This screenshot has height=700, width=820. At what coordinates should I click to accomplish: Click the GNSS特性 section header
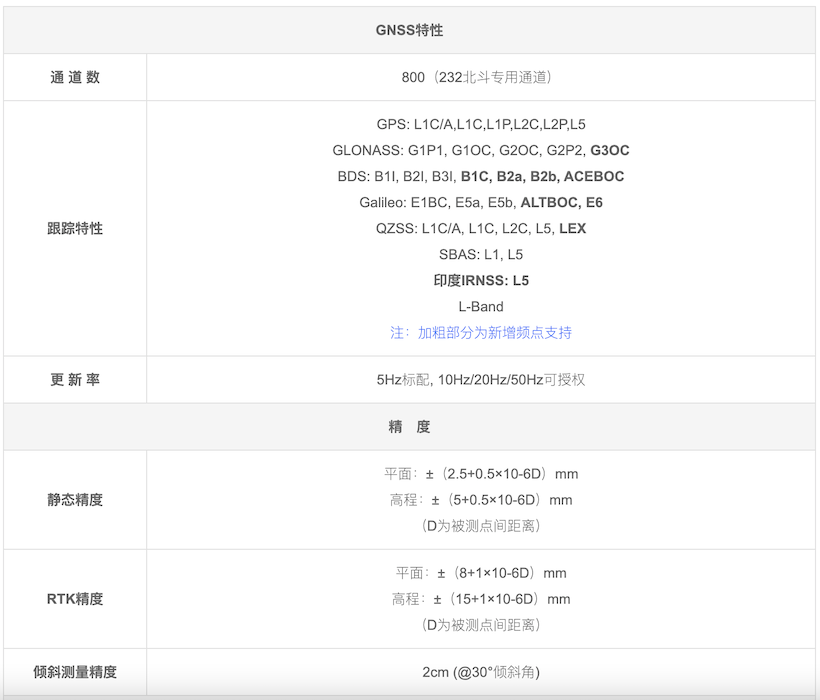(409, 30)
